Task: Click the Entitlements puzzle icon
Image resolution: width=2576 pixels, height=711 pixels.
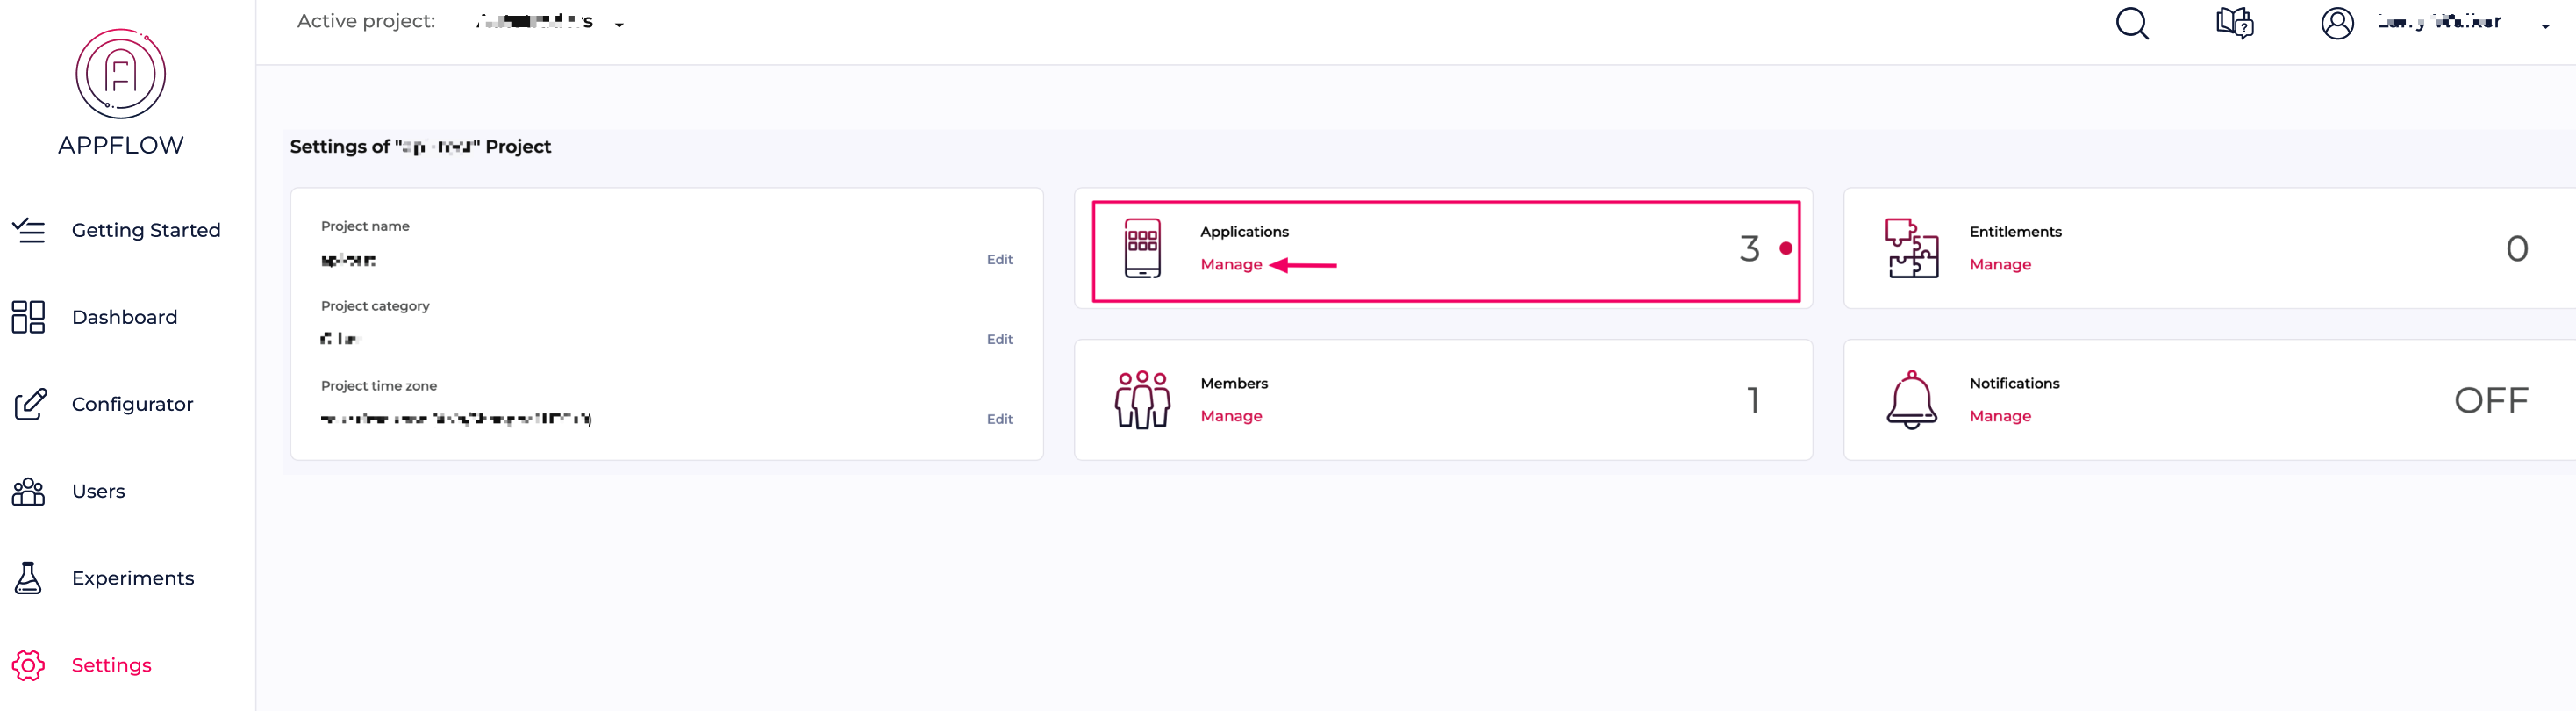Action: tap(1912, 248)
